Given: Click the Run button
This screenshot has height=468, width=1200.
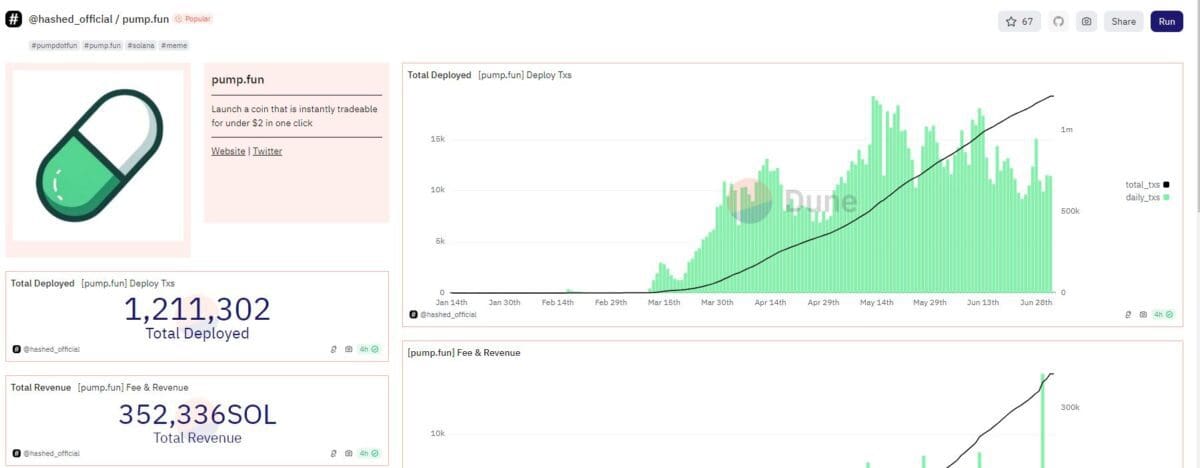Looking at the screenshot, I should coord(1166,21).
